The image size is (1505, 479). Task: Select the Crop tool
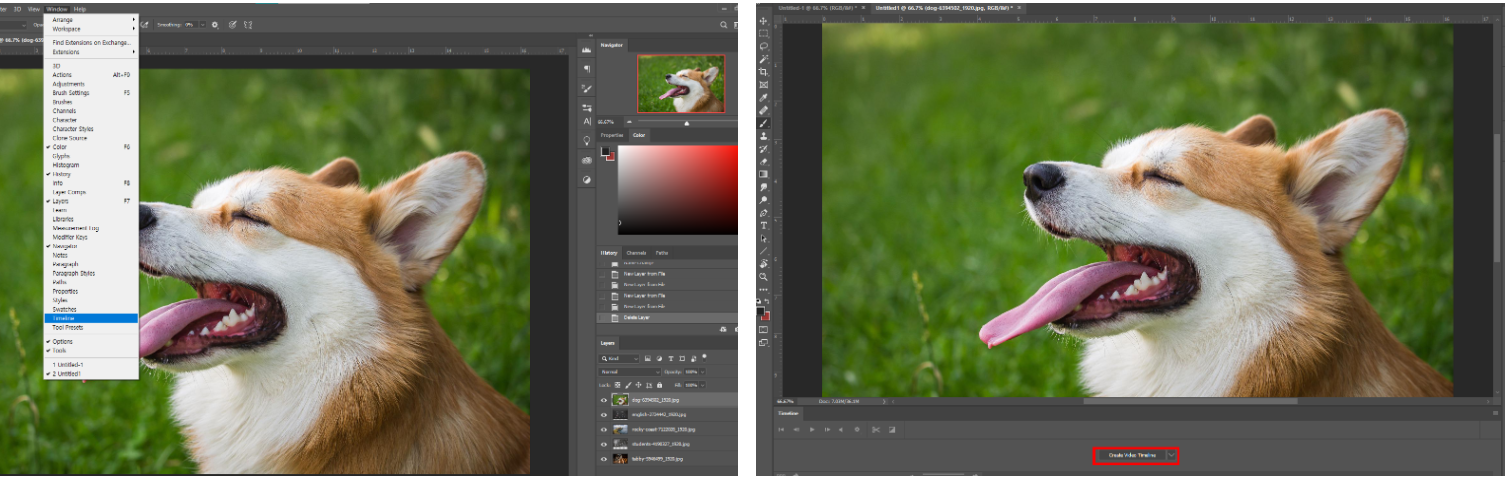pyautogui.click(x=763, y=72)
